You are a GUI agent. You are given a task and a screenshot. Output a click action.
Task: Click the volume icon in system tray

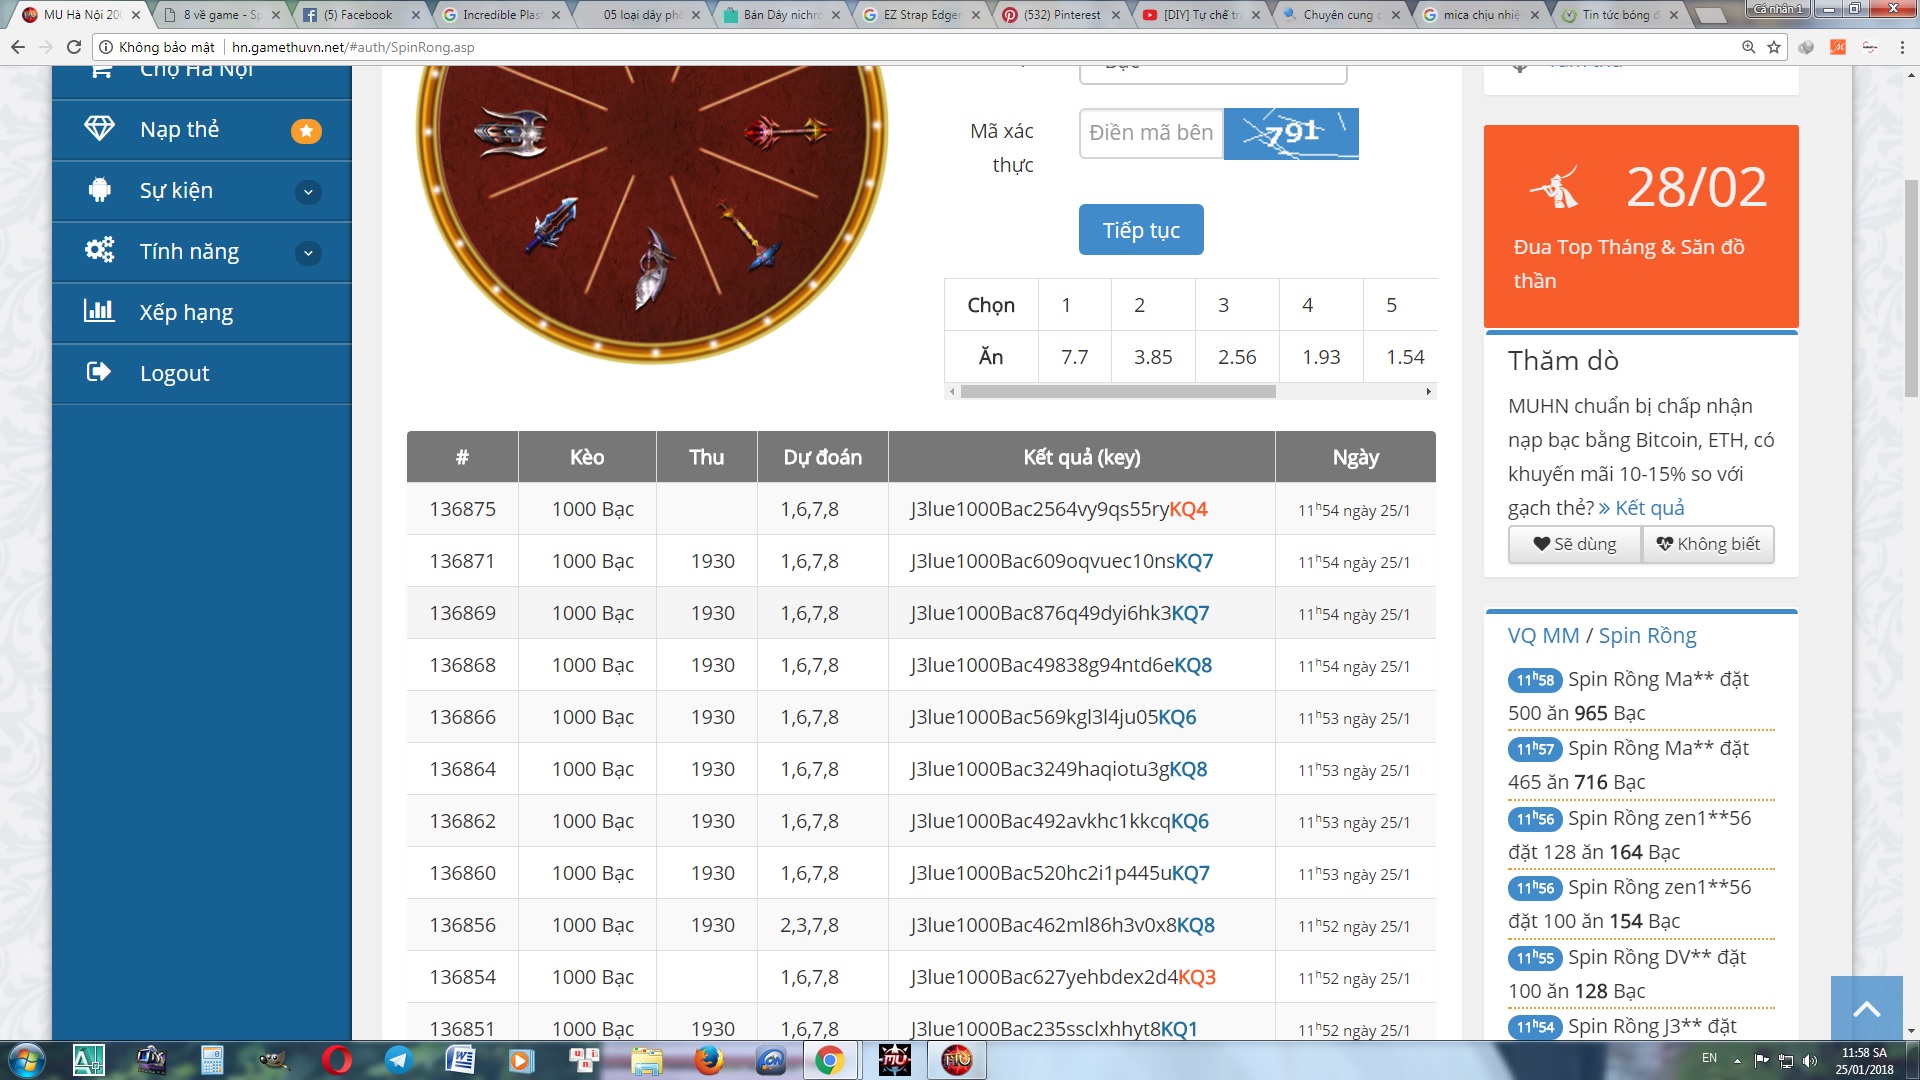click(x=1809, y=1061)
